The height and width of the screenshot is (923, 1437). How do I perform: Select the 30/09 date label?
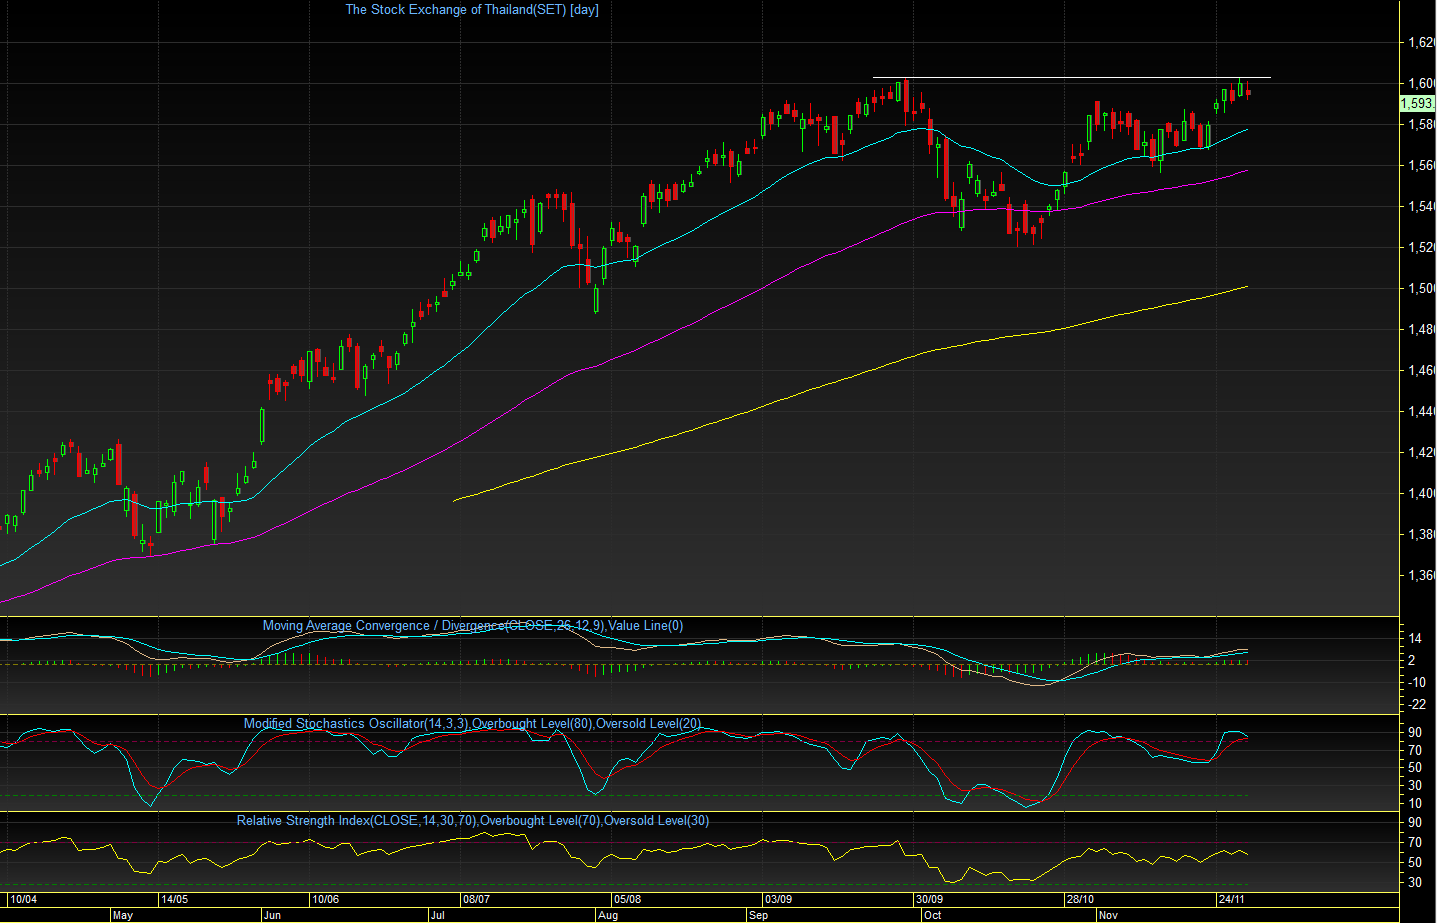[930, 899]
